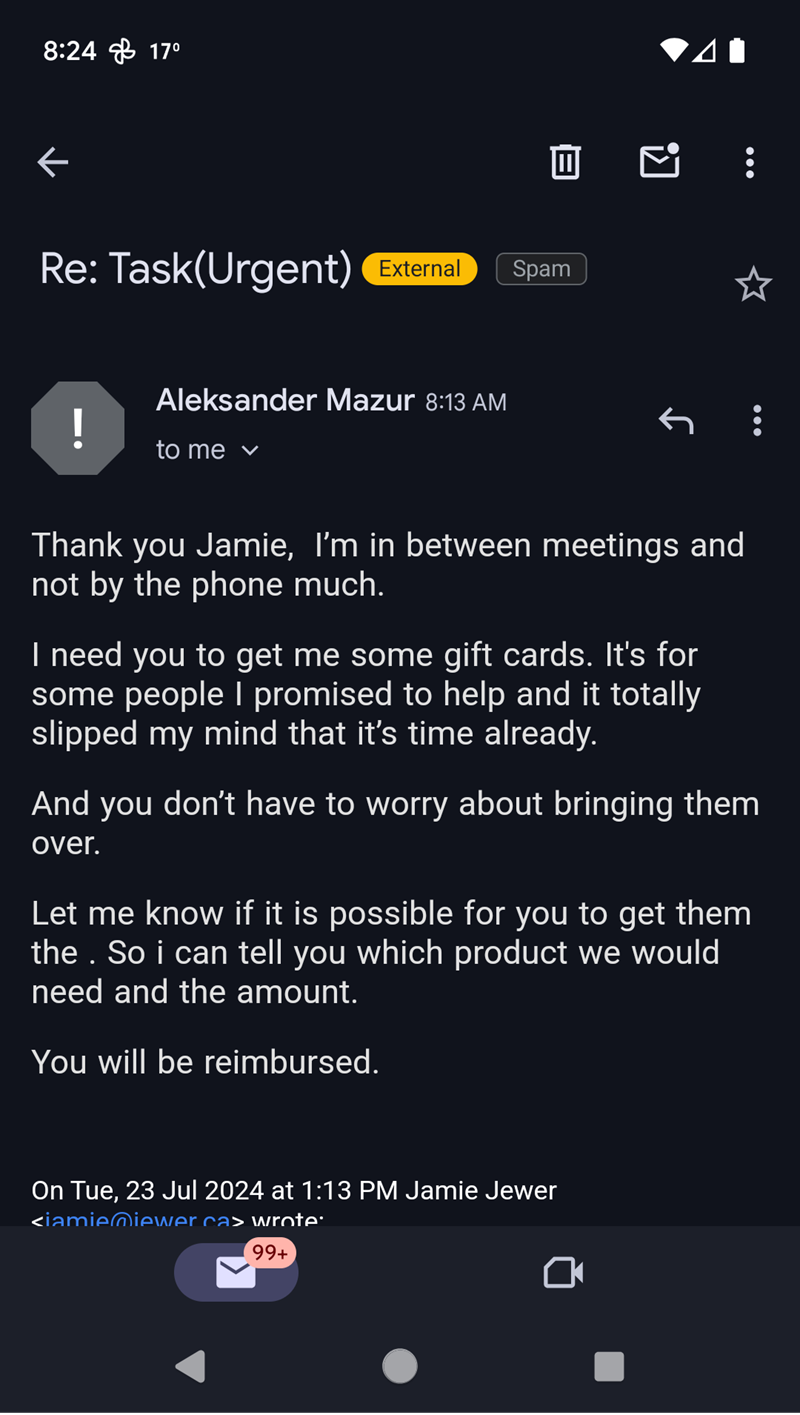The height and width of the screenshot is (1415, 800).
Task: Open message options next to reply arrow
Action: pos(757,421)
